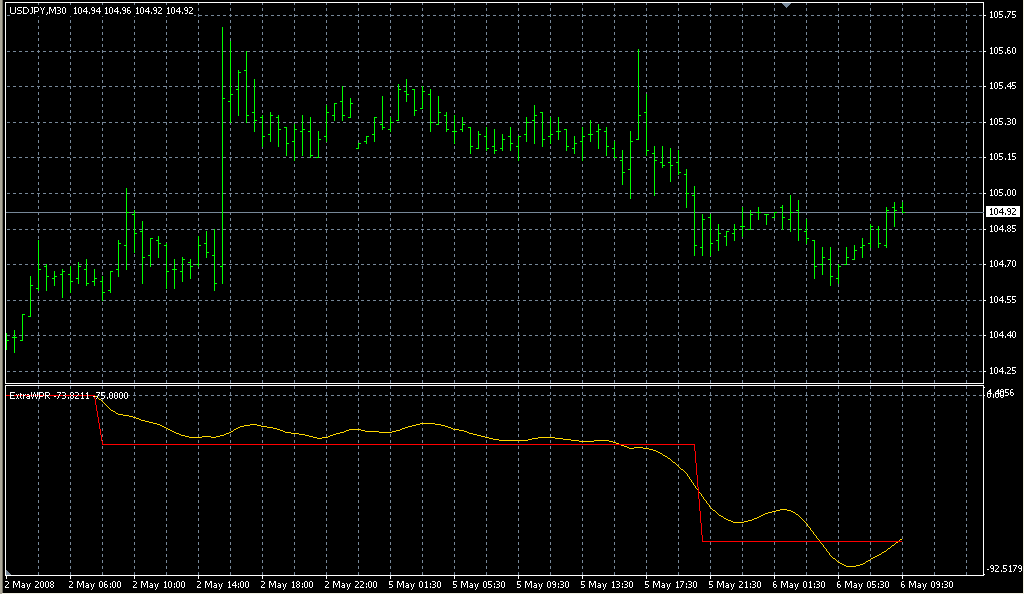Screen dimensions: 1024x594
Task: Click the 105.00 price axis label
Action: pos(1002,193)
